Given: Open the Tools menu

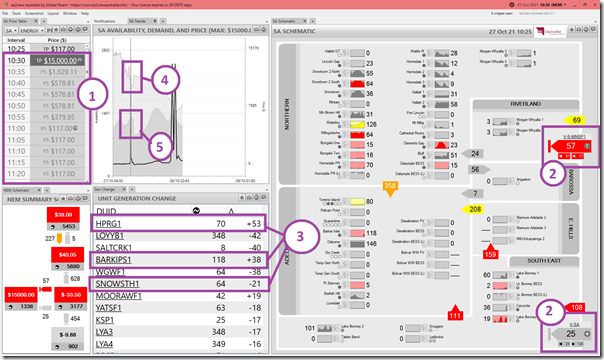Looking at the screenshot, I should pyautogui.click(x=16, y=13).
